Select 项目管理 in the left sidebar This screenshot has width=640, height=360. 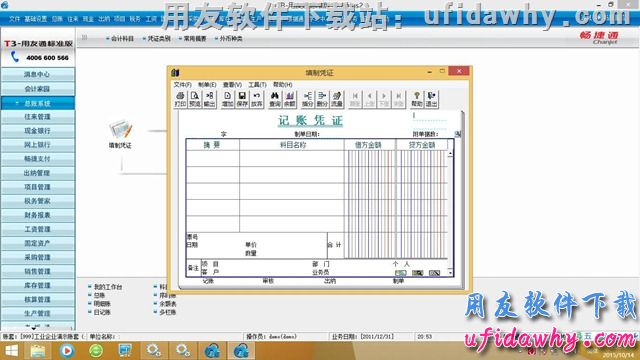click(38, 187)
